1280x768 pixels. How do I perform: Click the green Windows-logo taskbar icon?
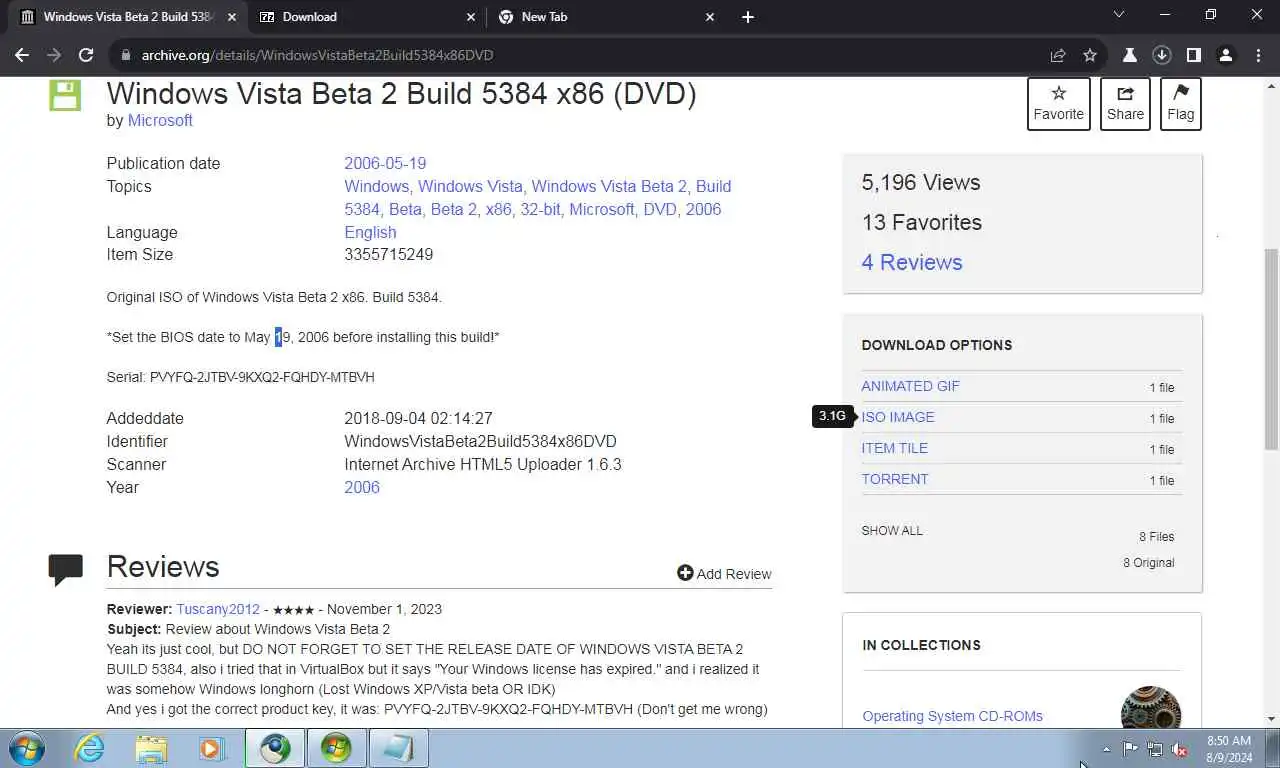[337, 748]
